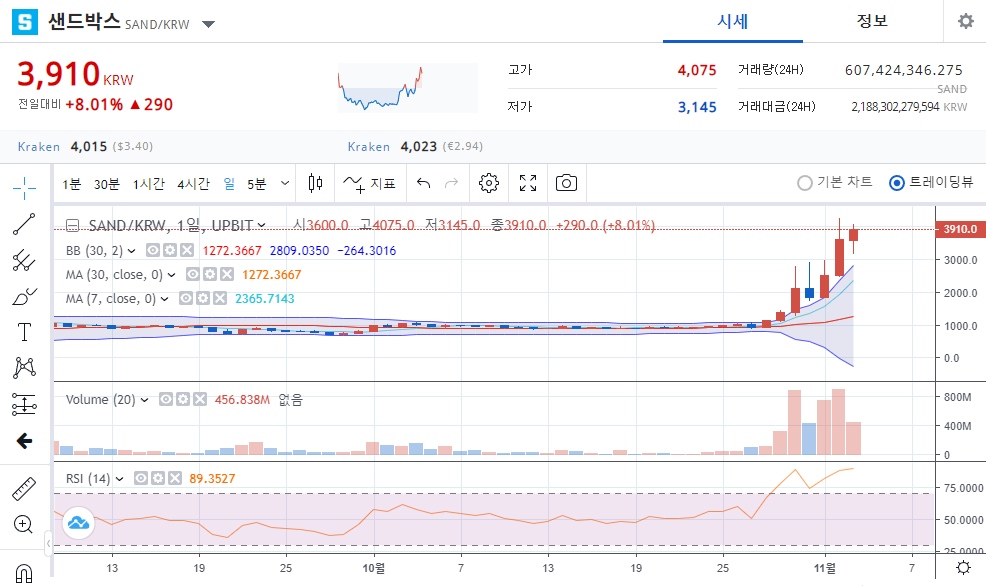Select the brush drawing tool
Screen dimensions: 986x586
click(24, 296)
